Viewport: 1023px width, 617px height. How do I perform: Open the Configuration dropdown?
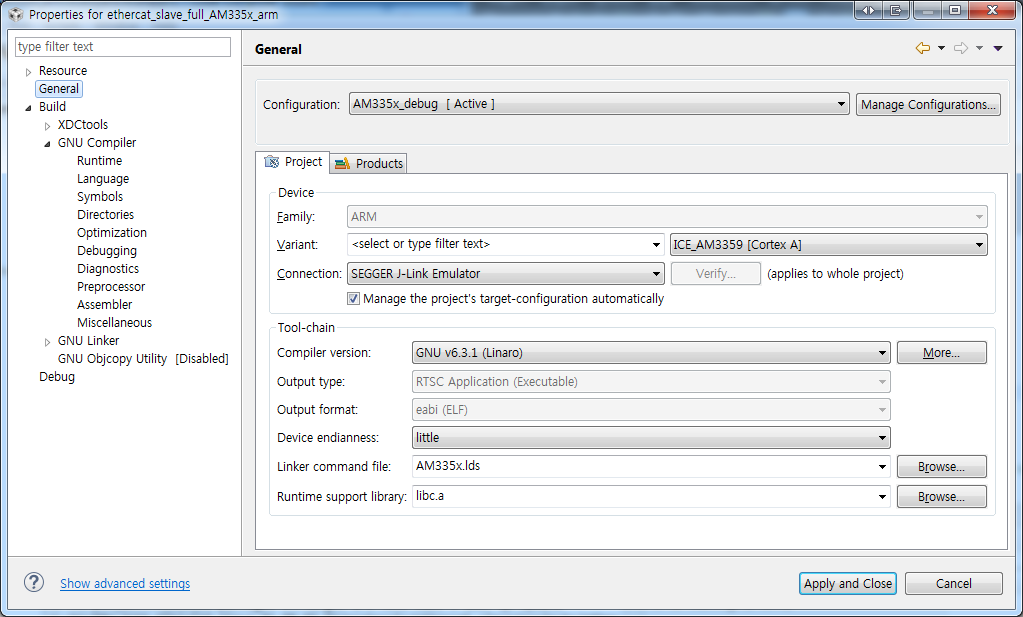(599, 104)
